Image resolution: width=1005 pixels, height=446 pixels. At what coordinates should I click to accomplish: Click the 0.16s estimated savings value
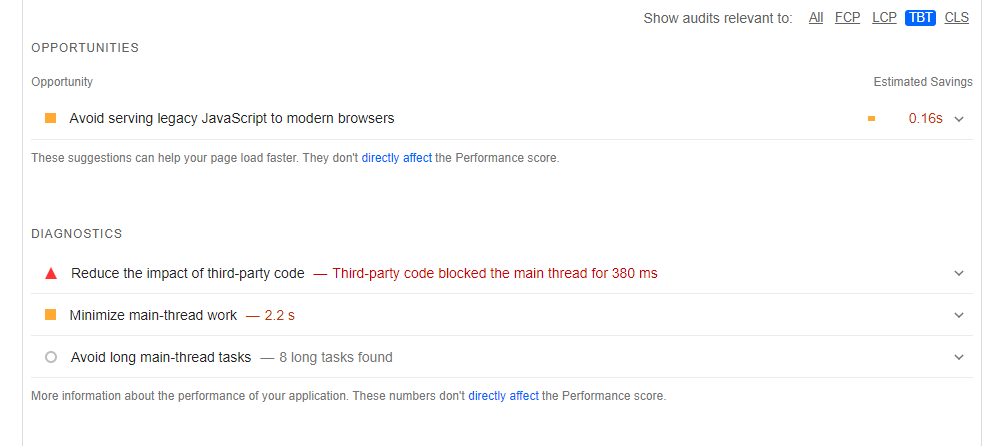click(925, 118)
